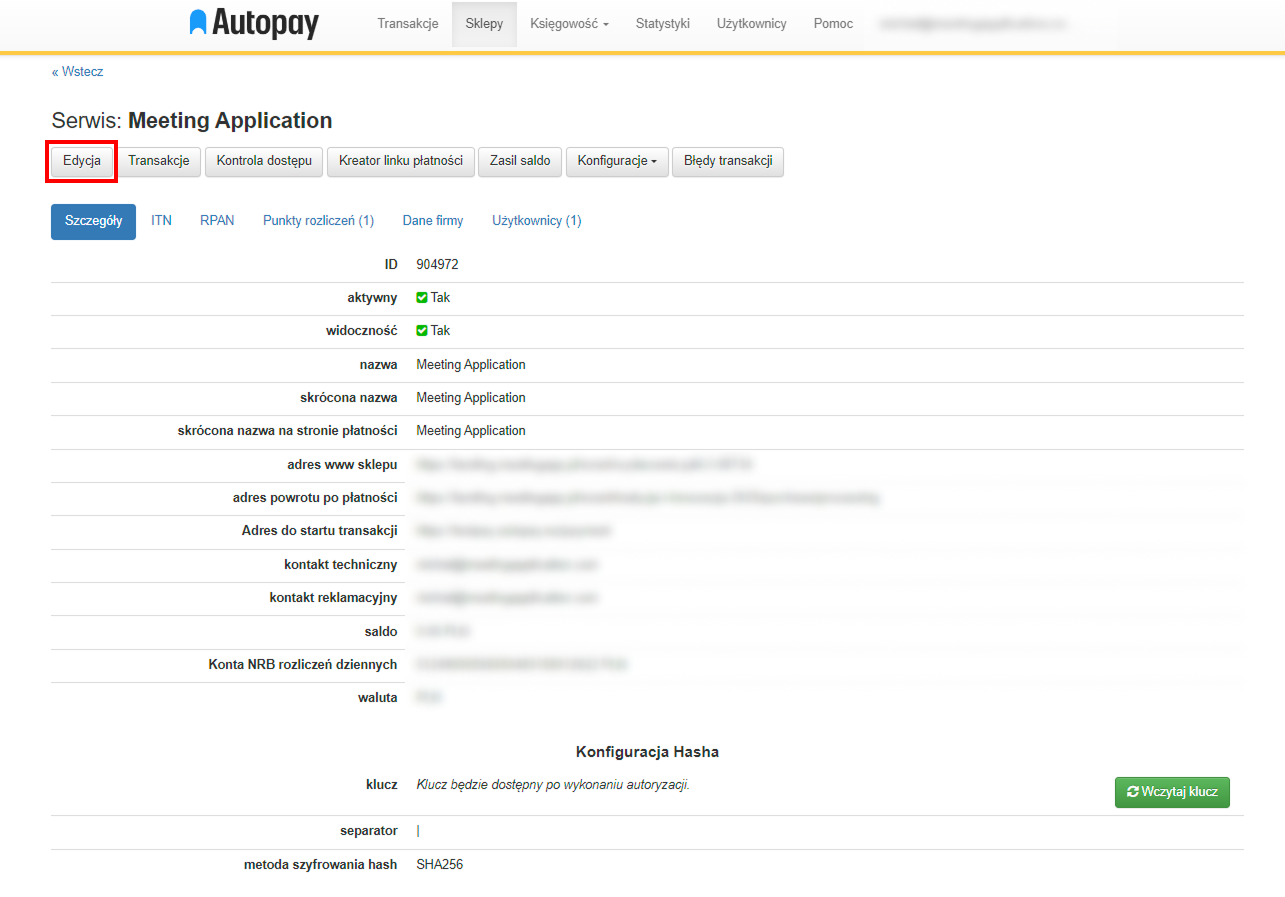This screenshot has height=897, width=1285.
Task: Click the 'Konta NRB rozliczeń dziennych' label
Action: (303, 664)
